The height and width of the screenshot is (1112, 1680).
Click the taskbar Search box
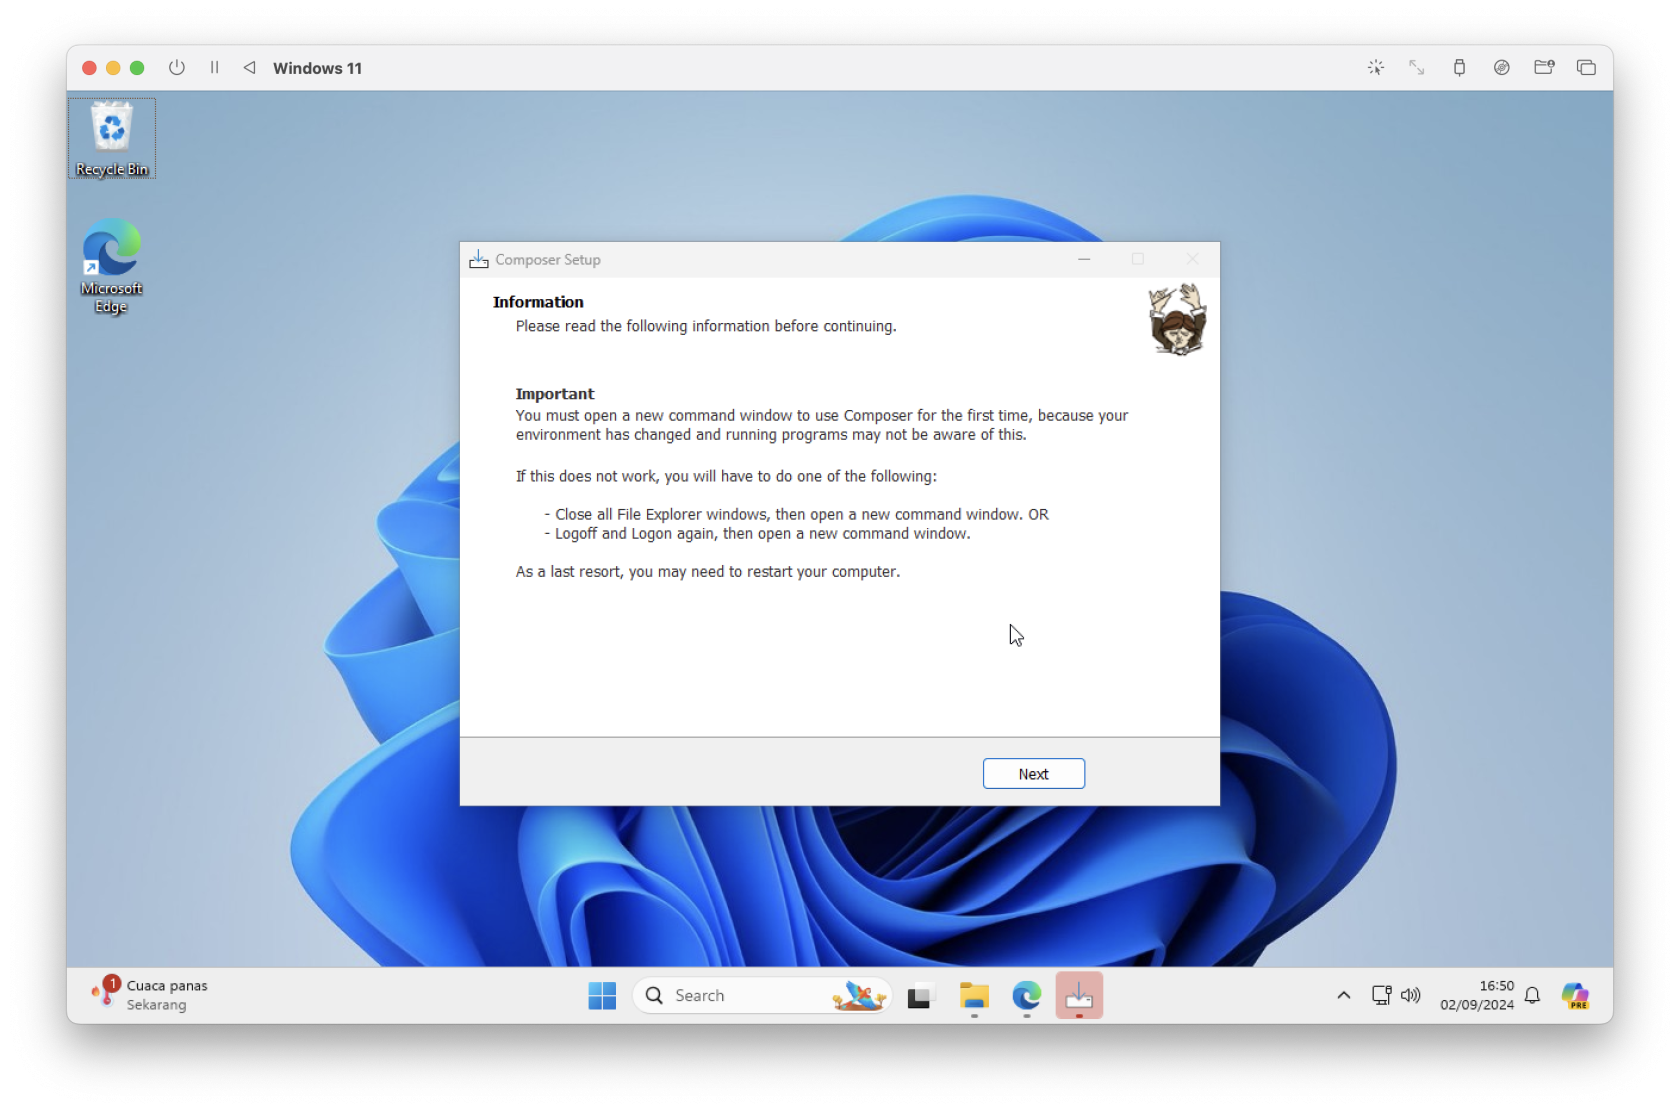pos(762,995)
